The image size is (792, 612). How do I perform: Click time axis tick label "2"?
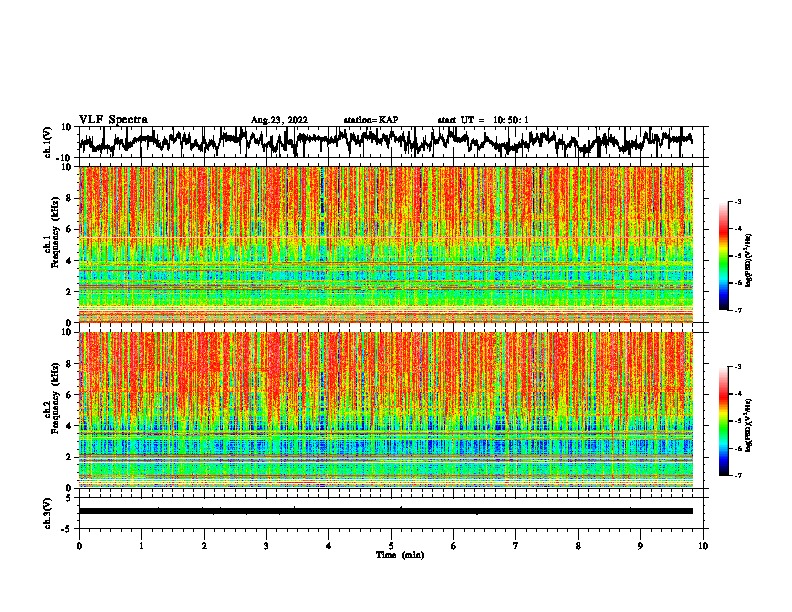pyautogui.click(x=204, y=546)
